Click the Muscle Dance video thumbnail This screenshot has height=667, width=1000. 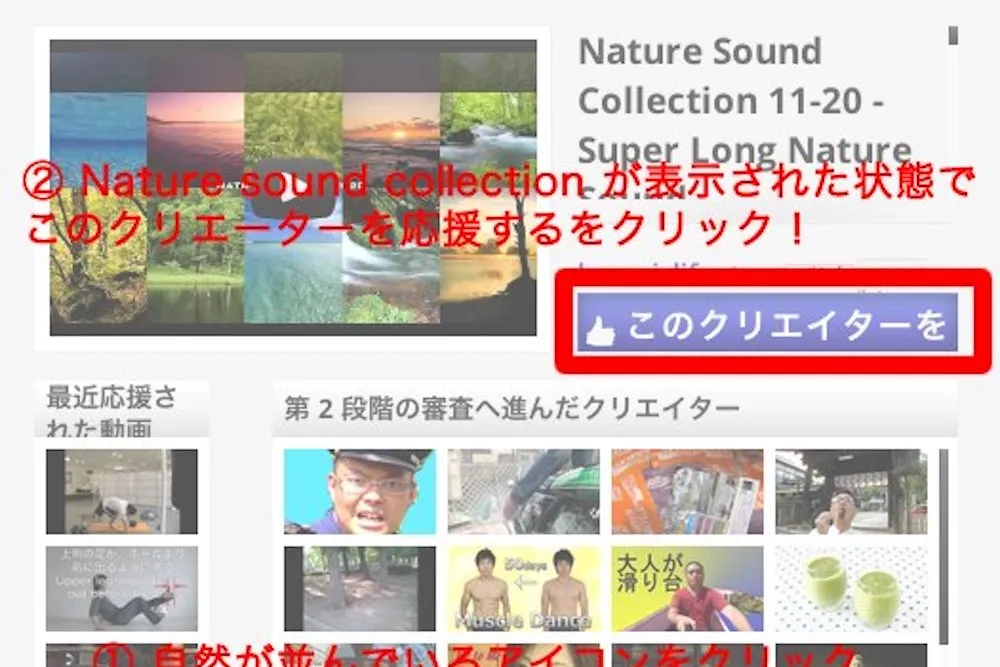click(523, 588)
